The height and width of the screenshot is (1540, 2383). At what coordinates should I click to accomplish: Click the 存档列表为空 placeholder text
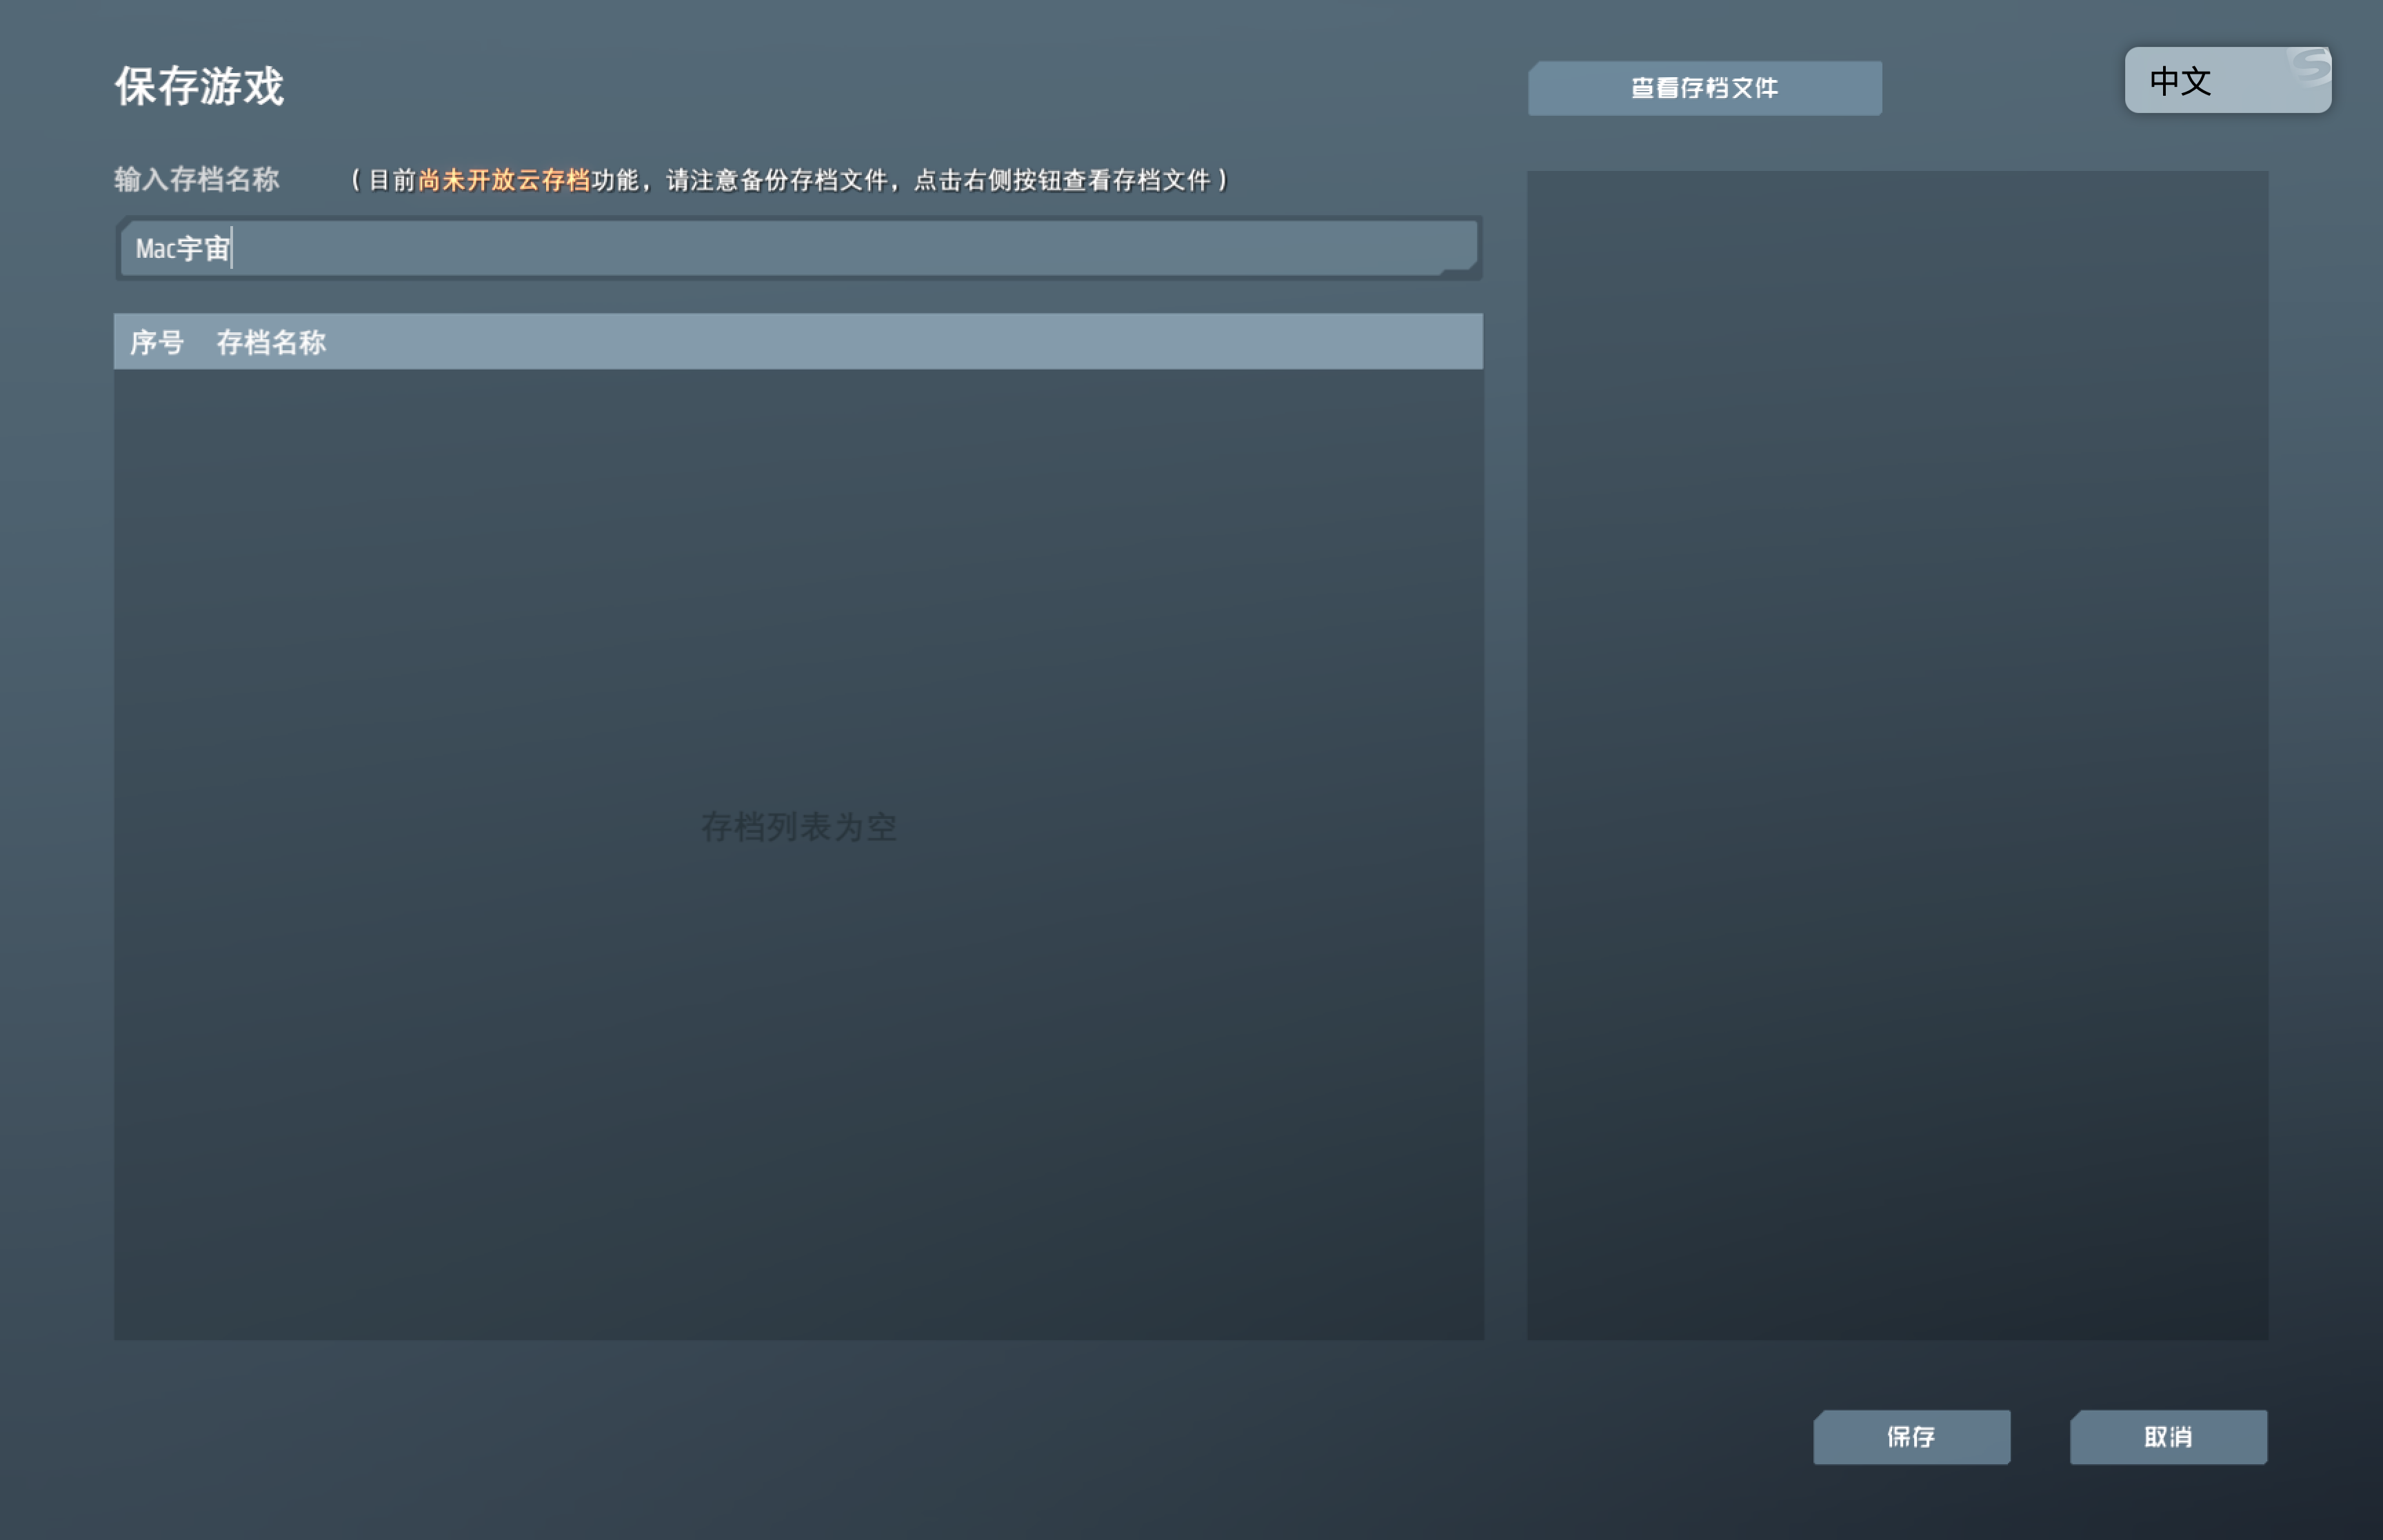coord(798,827)
